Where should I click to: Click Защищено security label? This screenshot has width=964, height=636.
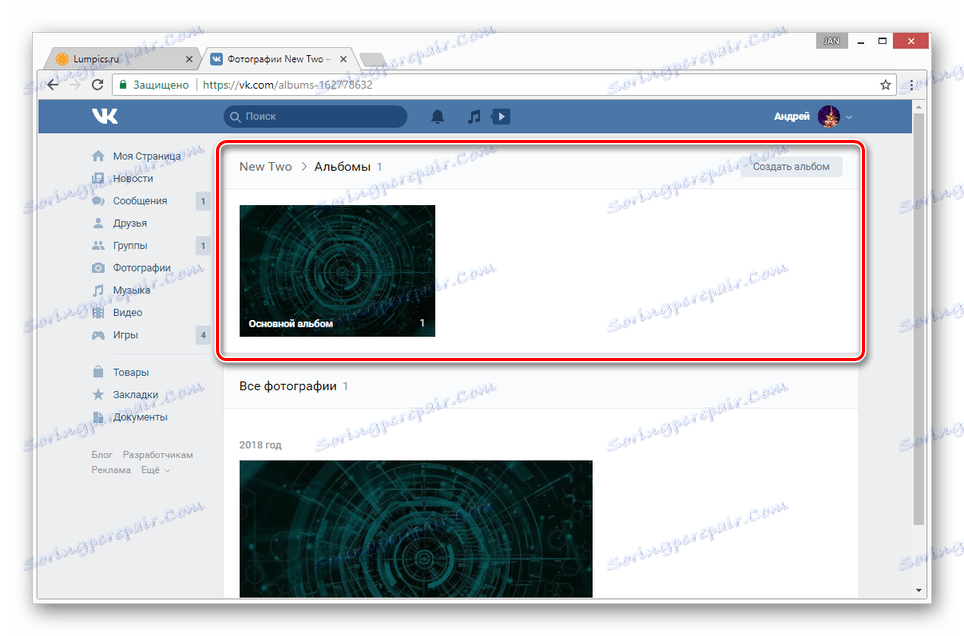[161, 85]
